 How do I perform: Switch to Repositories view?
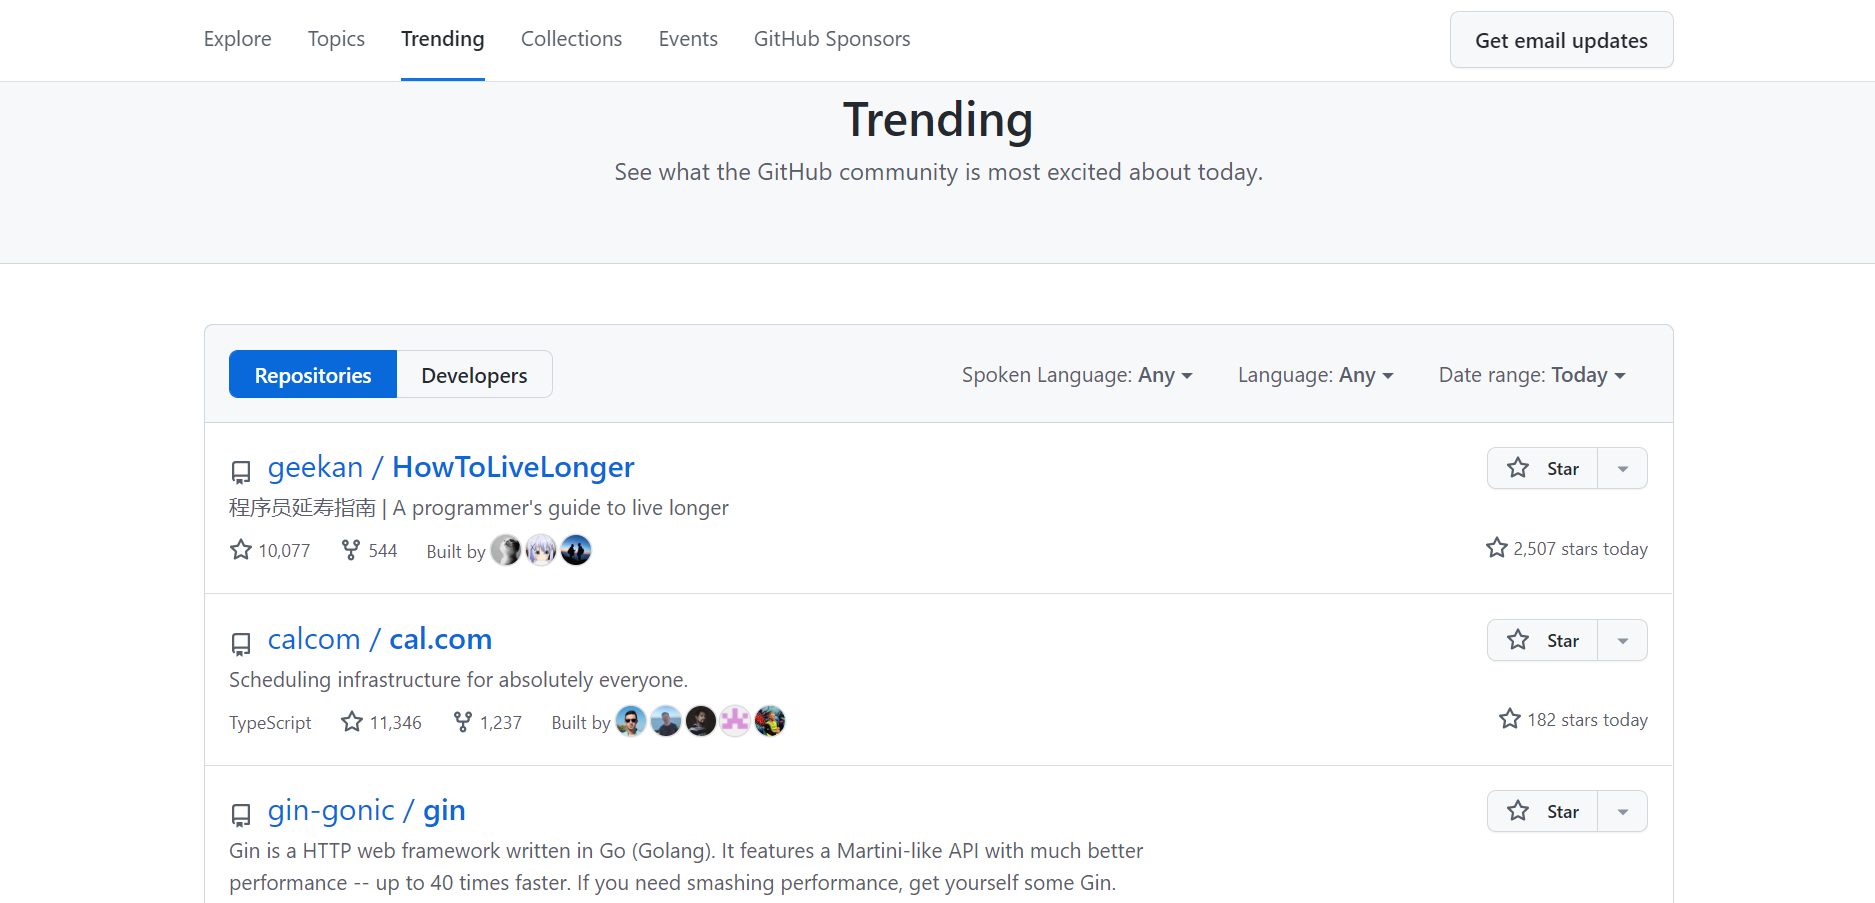pos(313,375)
